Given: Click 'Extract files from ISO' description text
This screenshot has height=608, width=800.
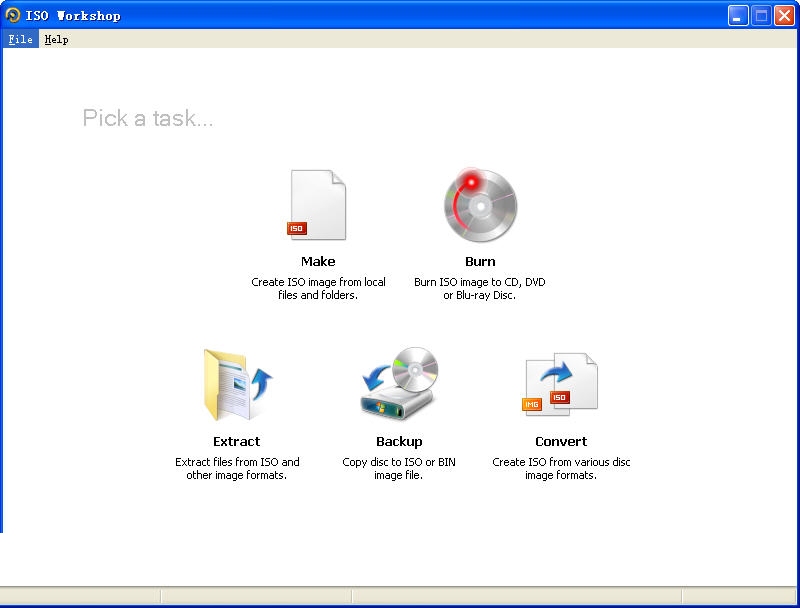Looking at the screenshot, I should (237, 469).
